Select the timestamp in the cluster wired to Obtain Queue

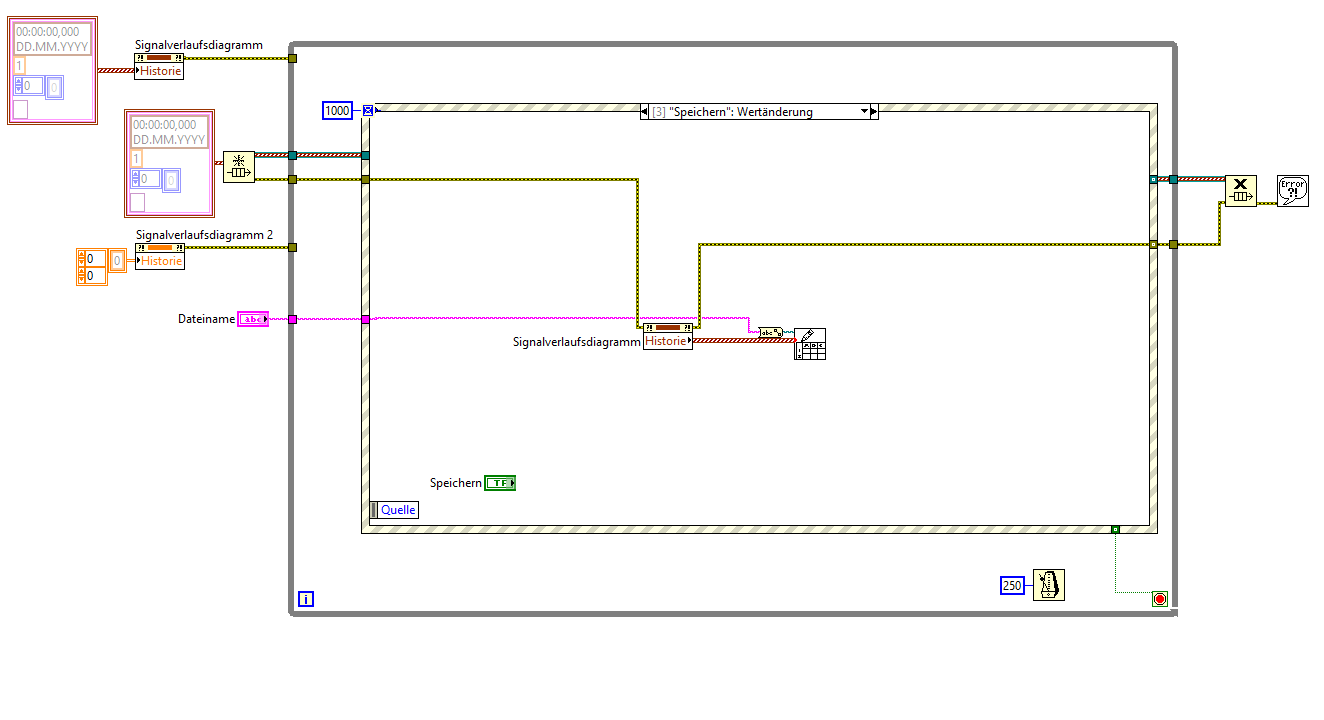[x=169, y=133]
